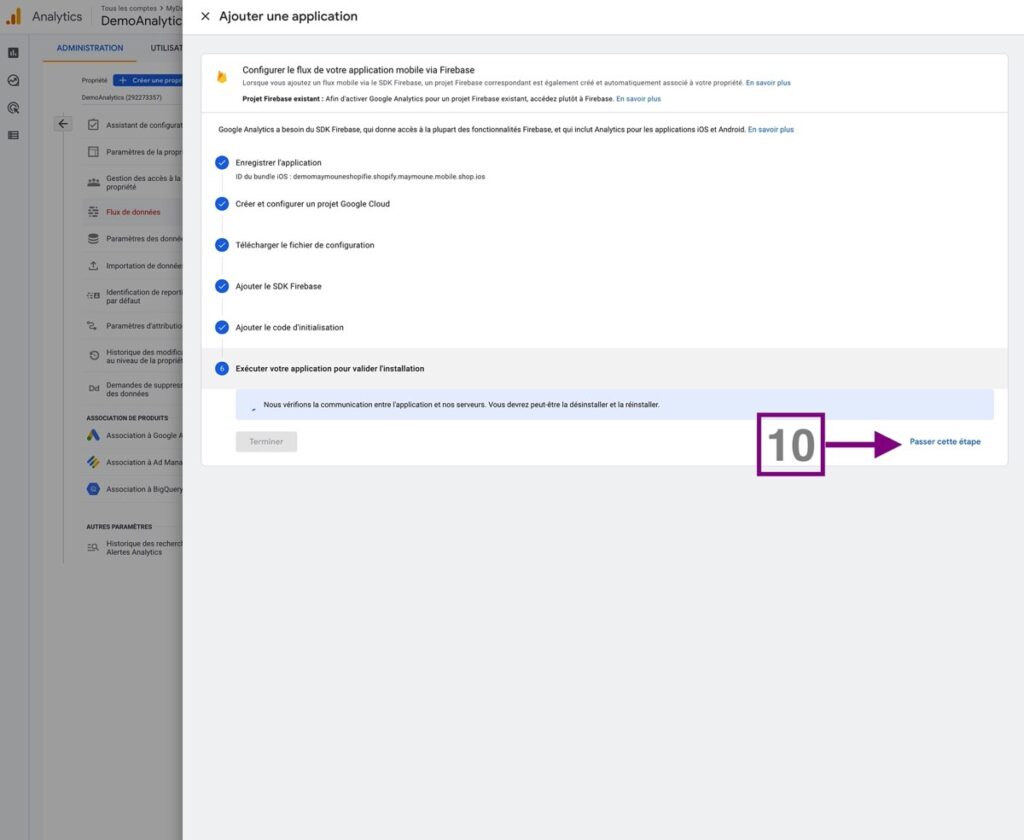Click the Historique des modifications clock icon
Viewport: 1024px width, 840px height.
tap(93, 356)
